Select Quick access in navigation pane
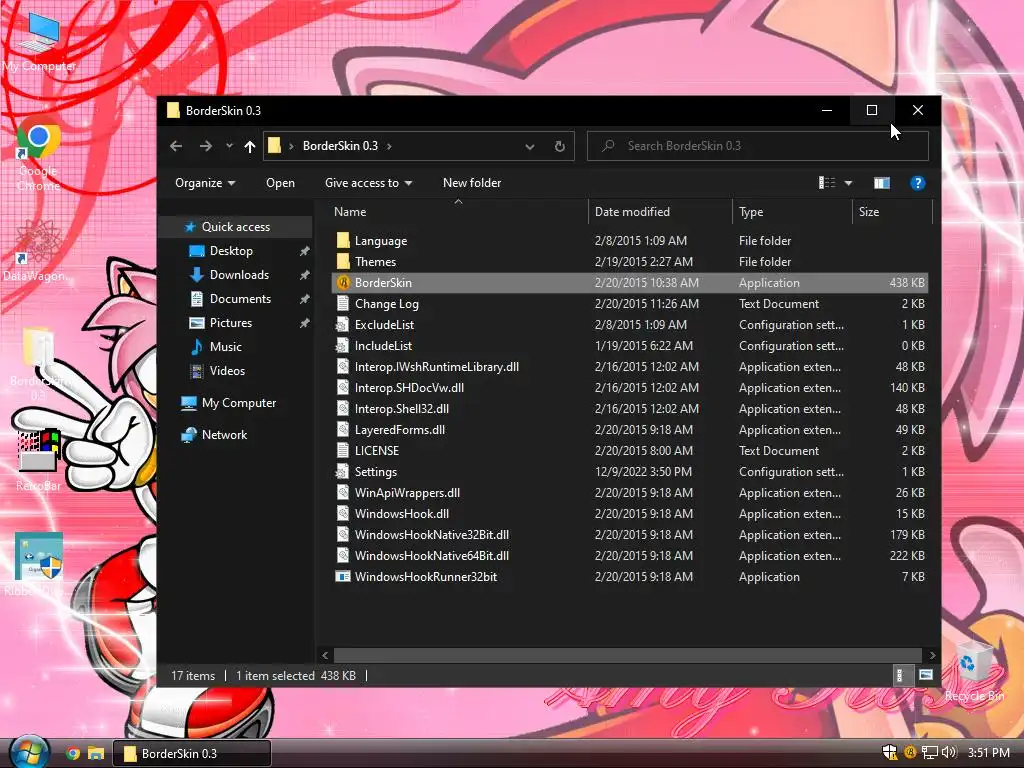The image size is (1024, 768). [x=236, y=227]
